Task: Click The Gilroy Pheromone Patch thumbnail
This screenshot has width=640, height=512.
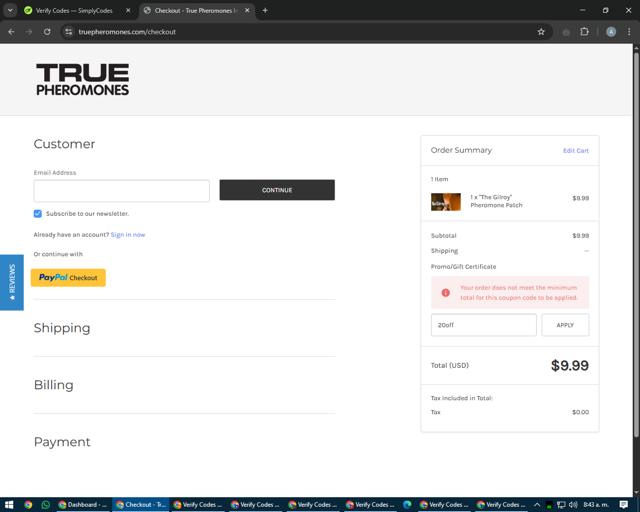Action: (446, 202)
